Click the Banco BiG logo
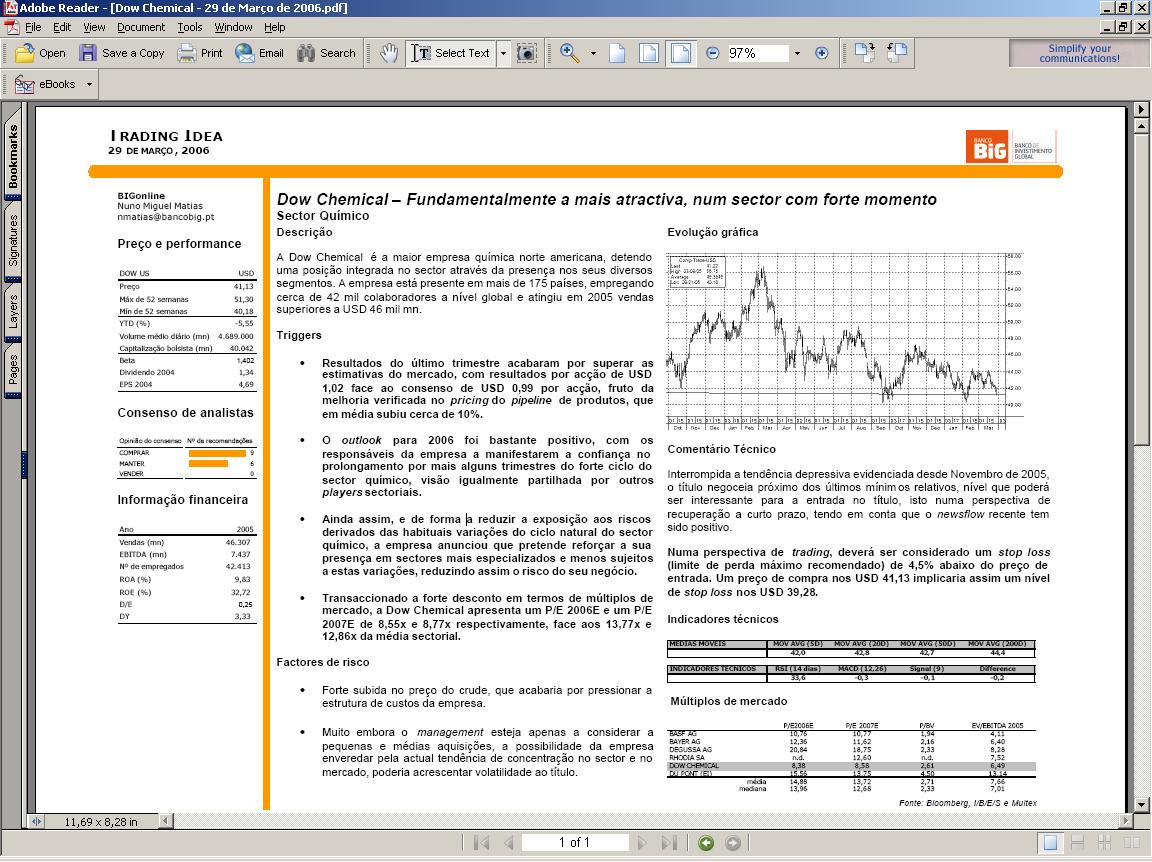 1011,146
